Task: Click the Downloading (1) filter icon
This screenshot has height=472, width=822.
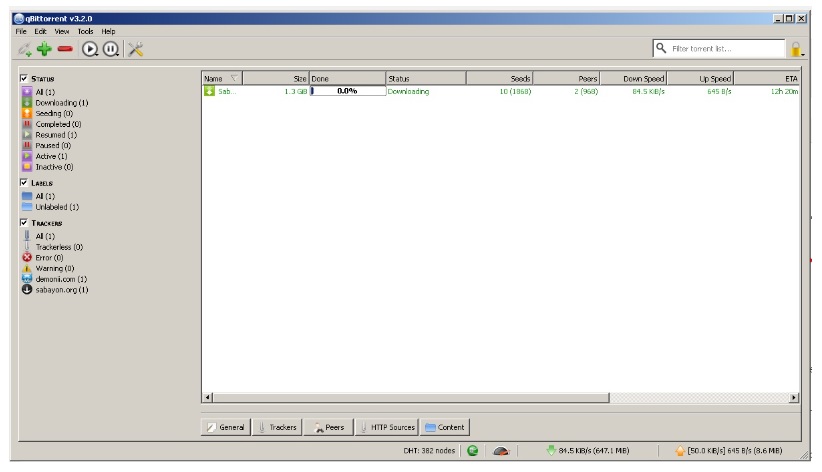Action: pos(27,103)
